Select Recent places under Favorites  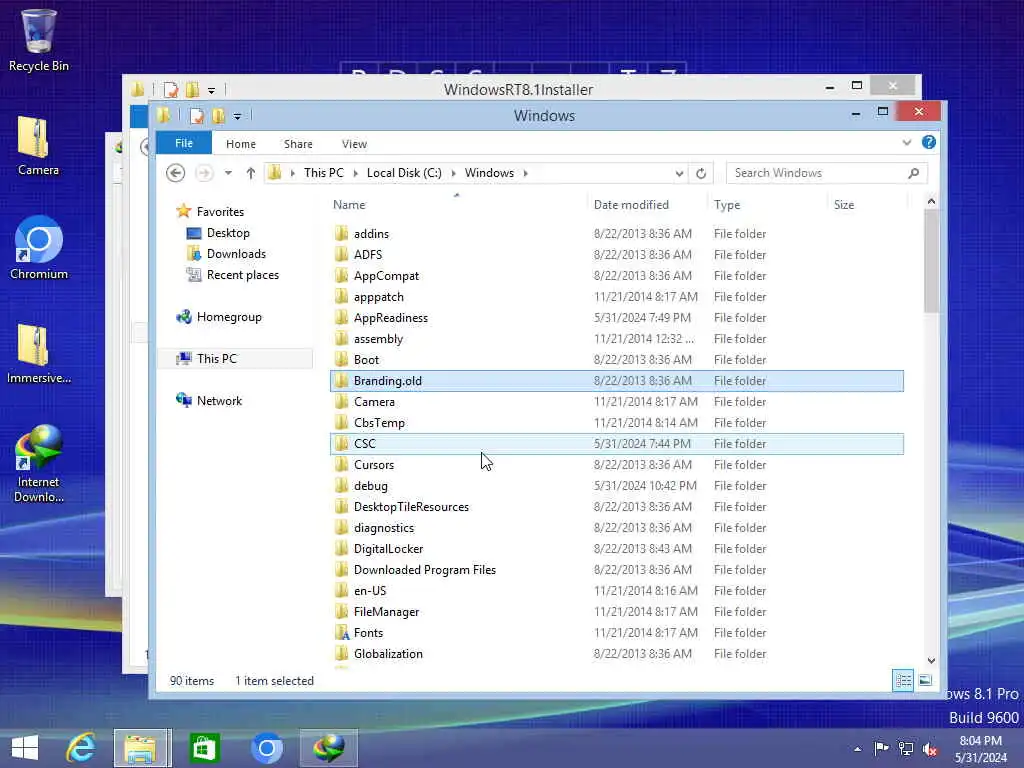click(242, 275)
